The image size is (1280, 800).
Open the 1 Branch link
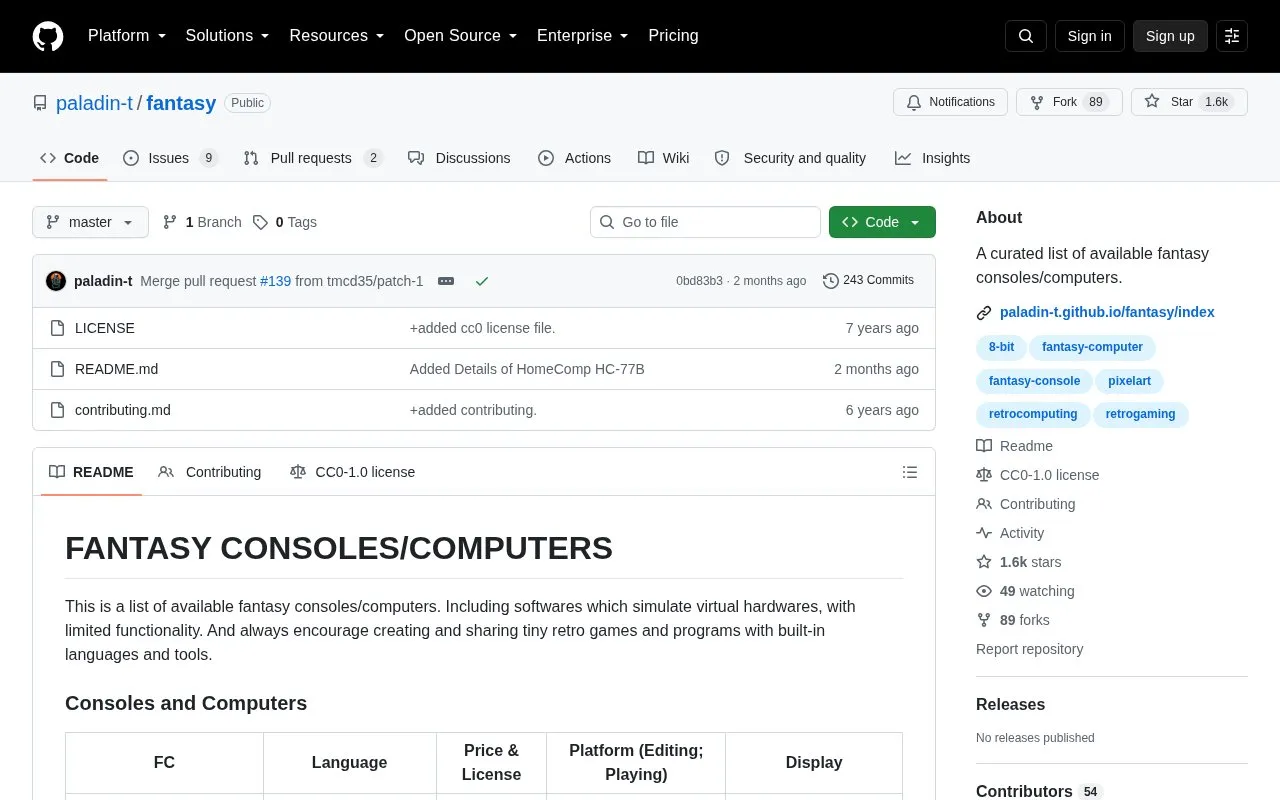(201, 222)
